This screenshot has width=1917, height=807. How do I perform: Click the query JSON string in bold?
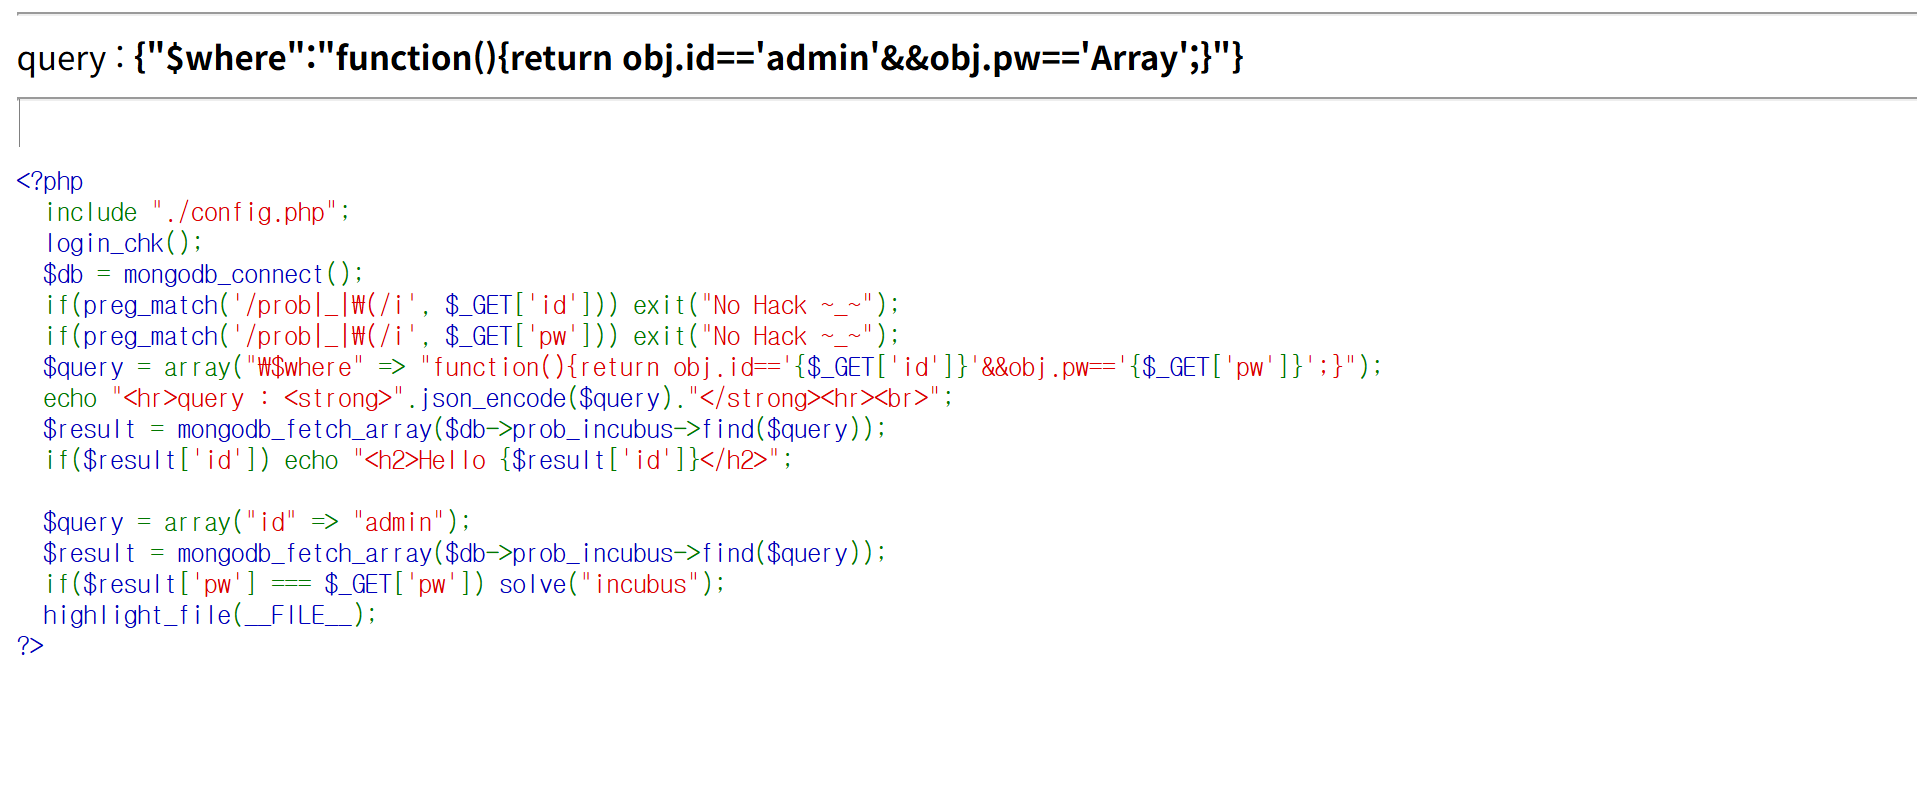coord(688,58)
